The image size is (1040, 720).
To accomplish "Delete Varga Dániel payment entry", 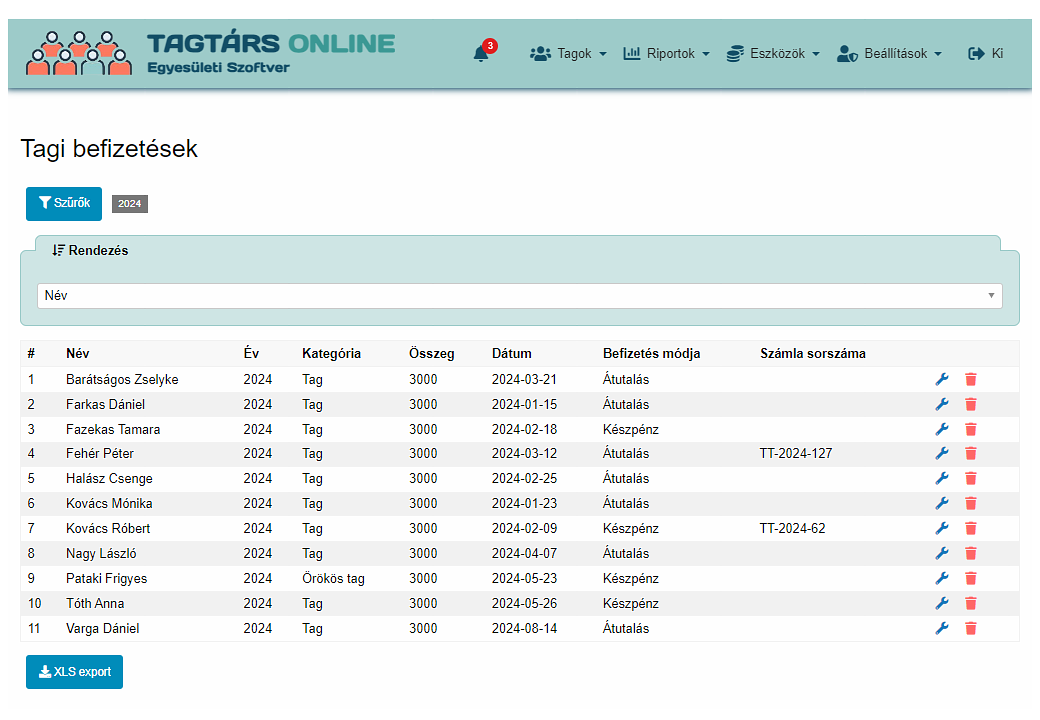I will (x=971, y=629).
